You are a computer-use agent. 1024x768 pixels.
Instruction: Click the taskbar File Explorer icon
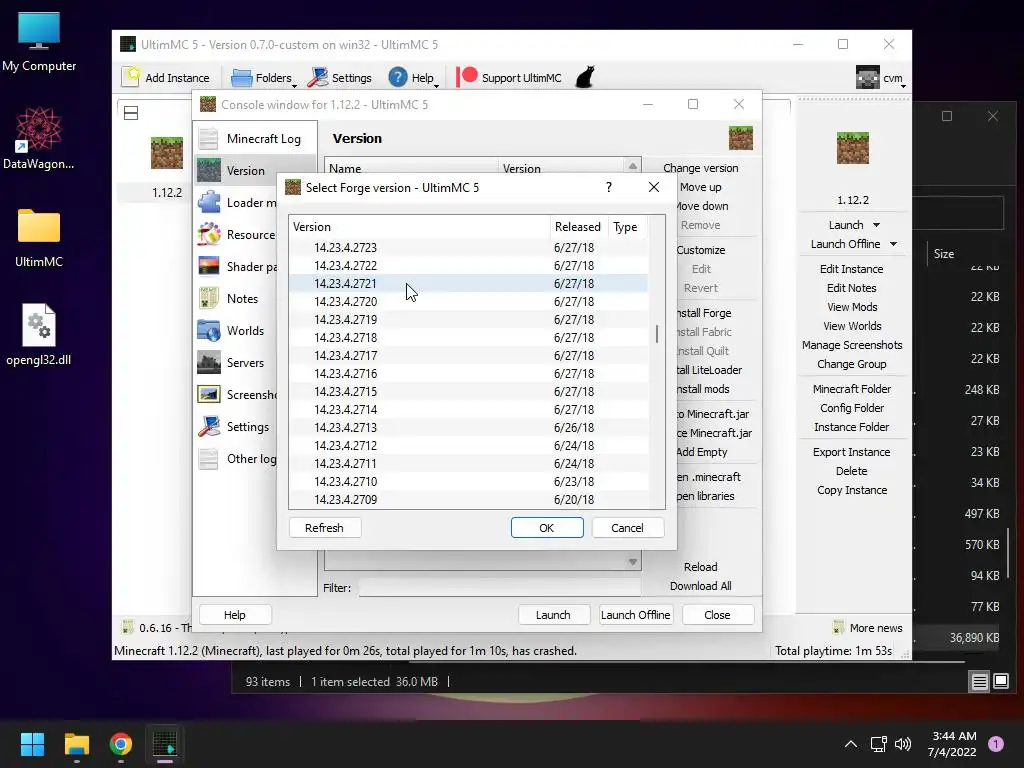coord(76,744)
